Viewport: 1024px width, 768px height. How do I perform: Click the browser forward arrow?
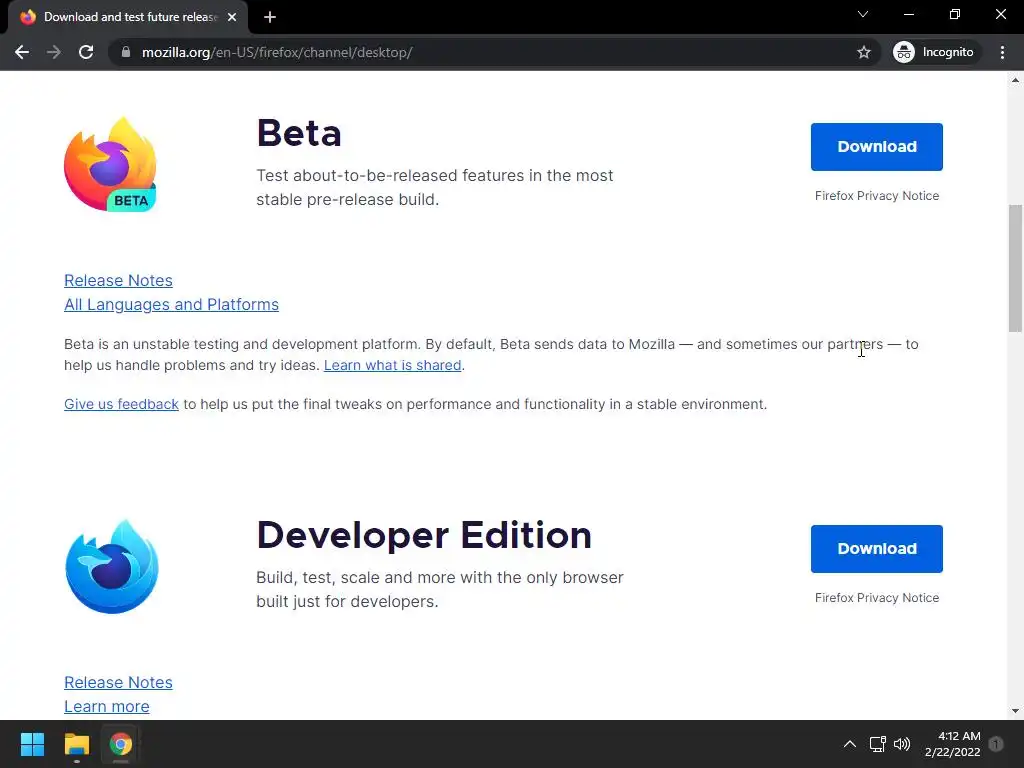point(54,52)
